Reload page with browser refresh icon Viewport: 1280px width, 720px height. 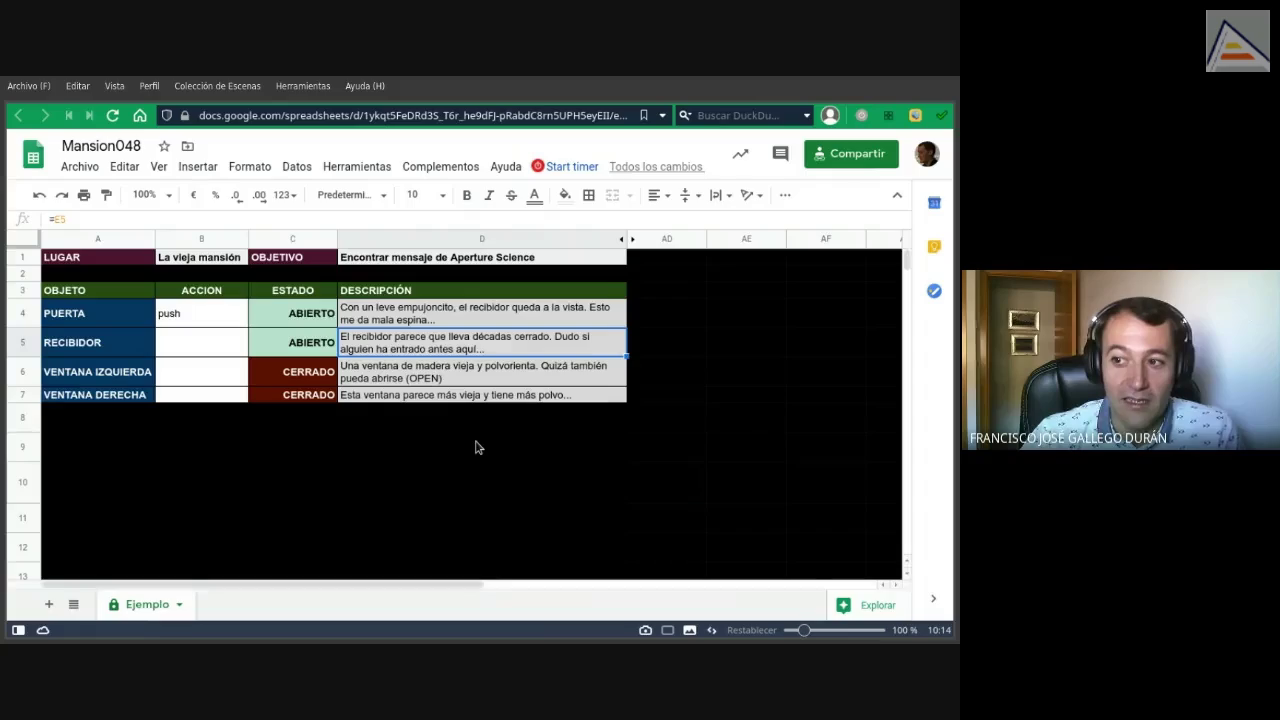[113, 116]
